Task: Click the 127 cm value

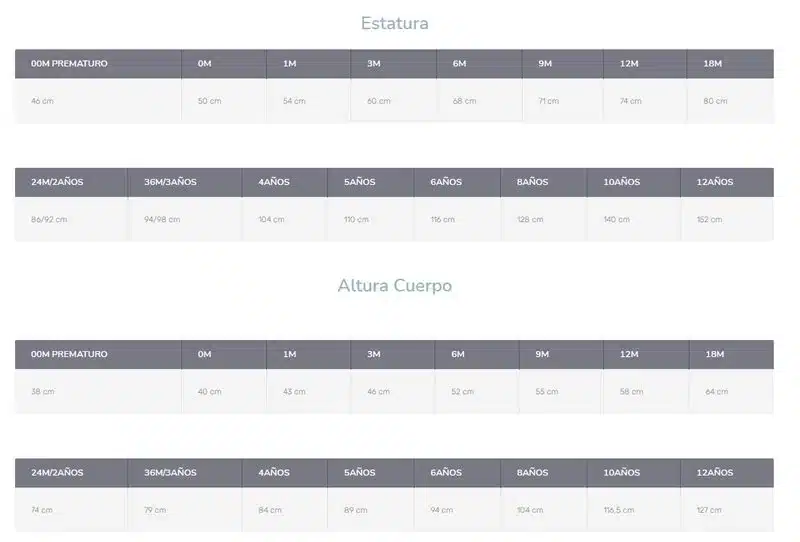Action: click(709, 510)
